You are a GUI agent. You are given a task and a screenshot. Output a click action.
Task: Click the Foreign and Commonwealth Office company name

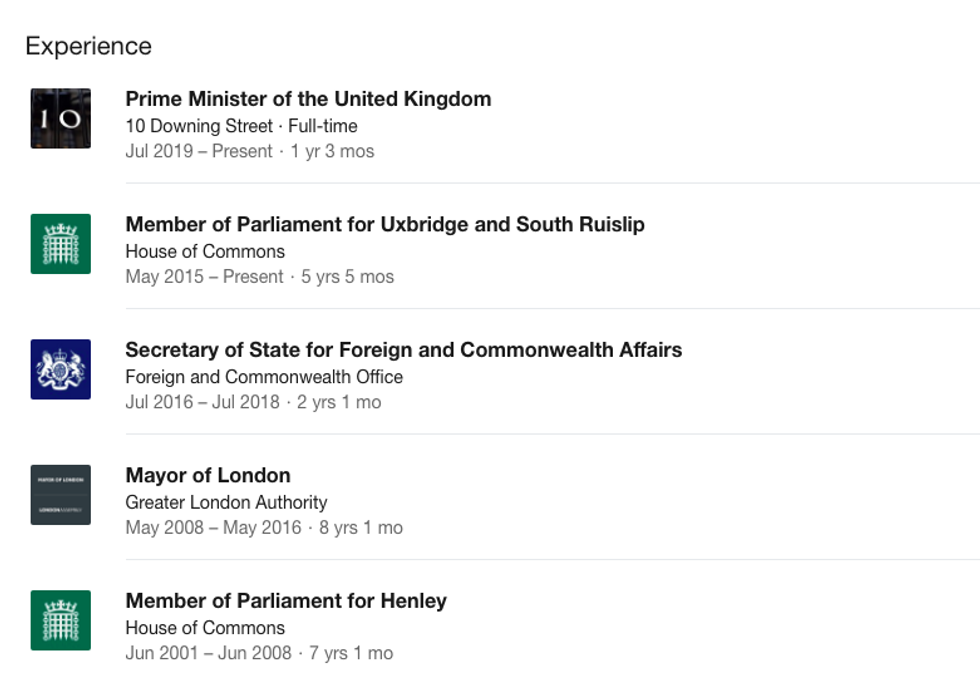click(x=264, y=377)
